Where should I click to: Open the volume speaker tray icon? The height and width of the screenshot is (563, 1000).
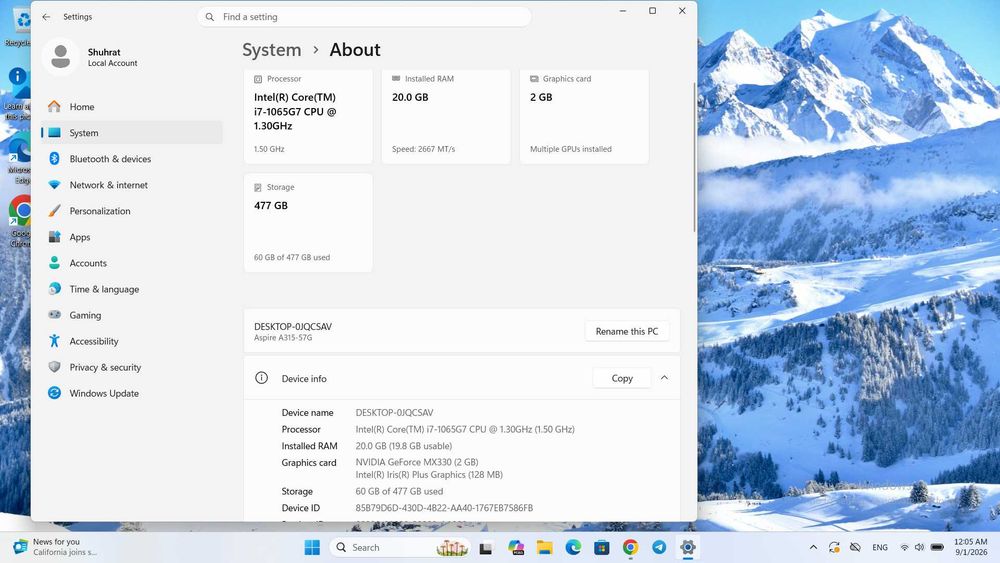[919, 547]
